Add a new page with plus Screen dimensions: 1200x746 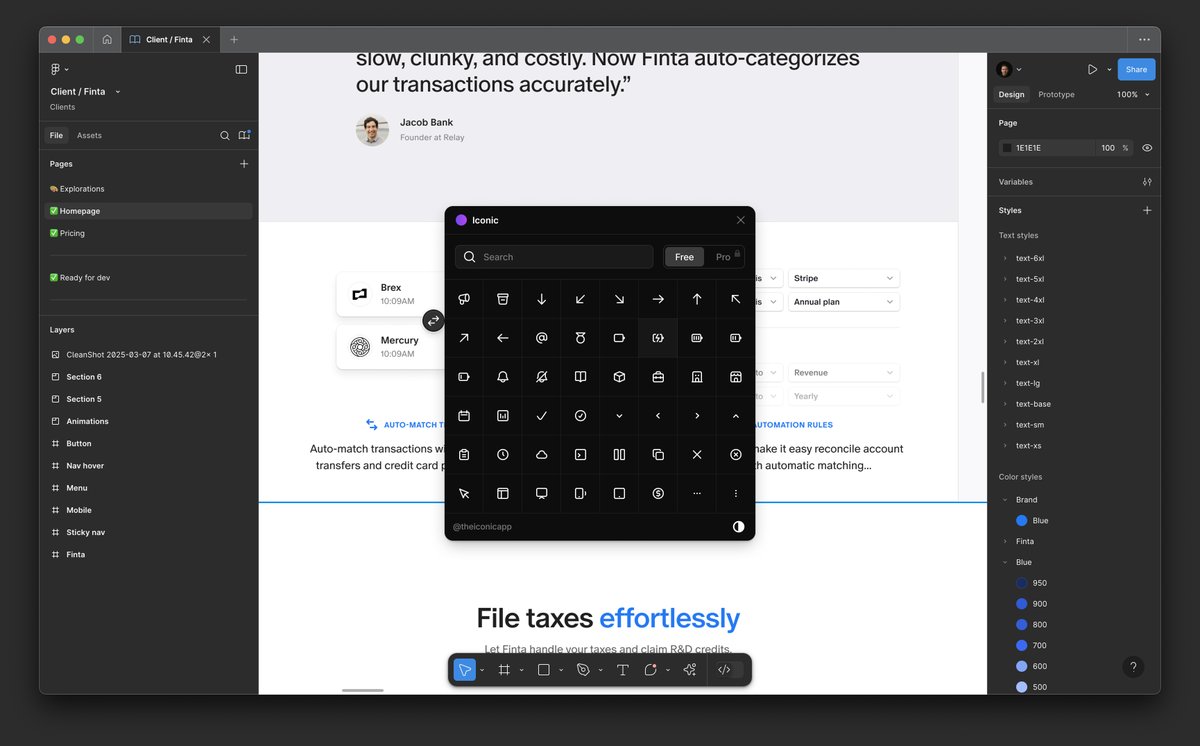pyautogui.click(x=244, y=163)
